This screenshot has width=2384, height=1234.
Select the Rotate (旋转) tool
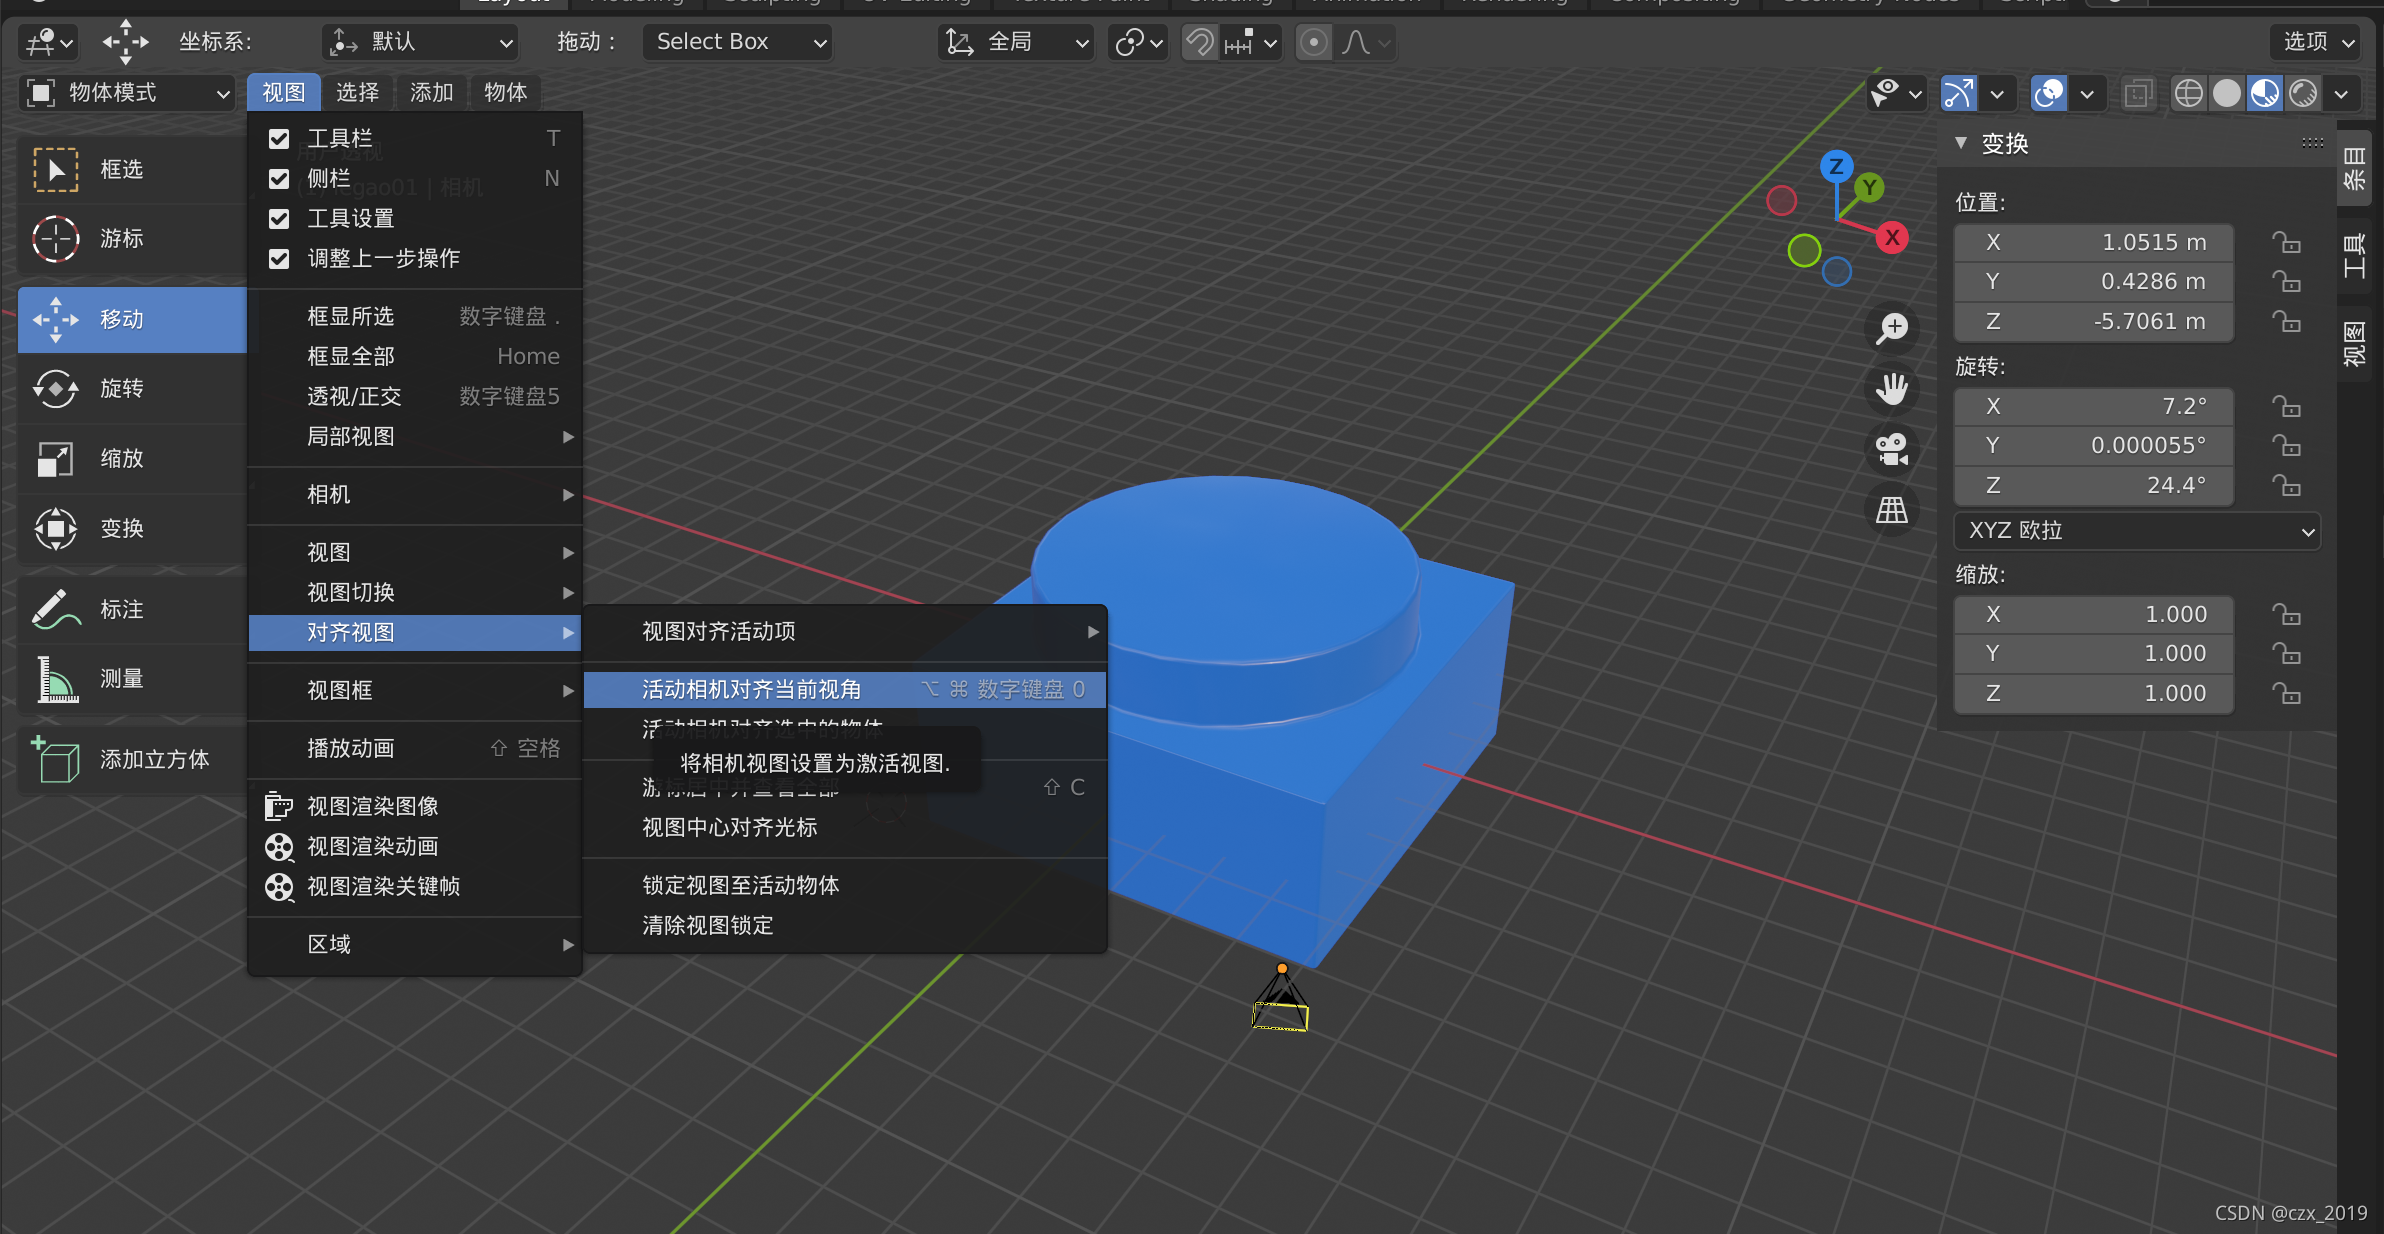point(120,389)
